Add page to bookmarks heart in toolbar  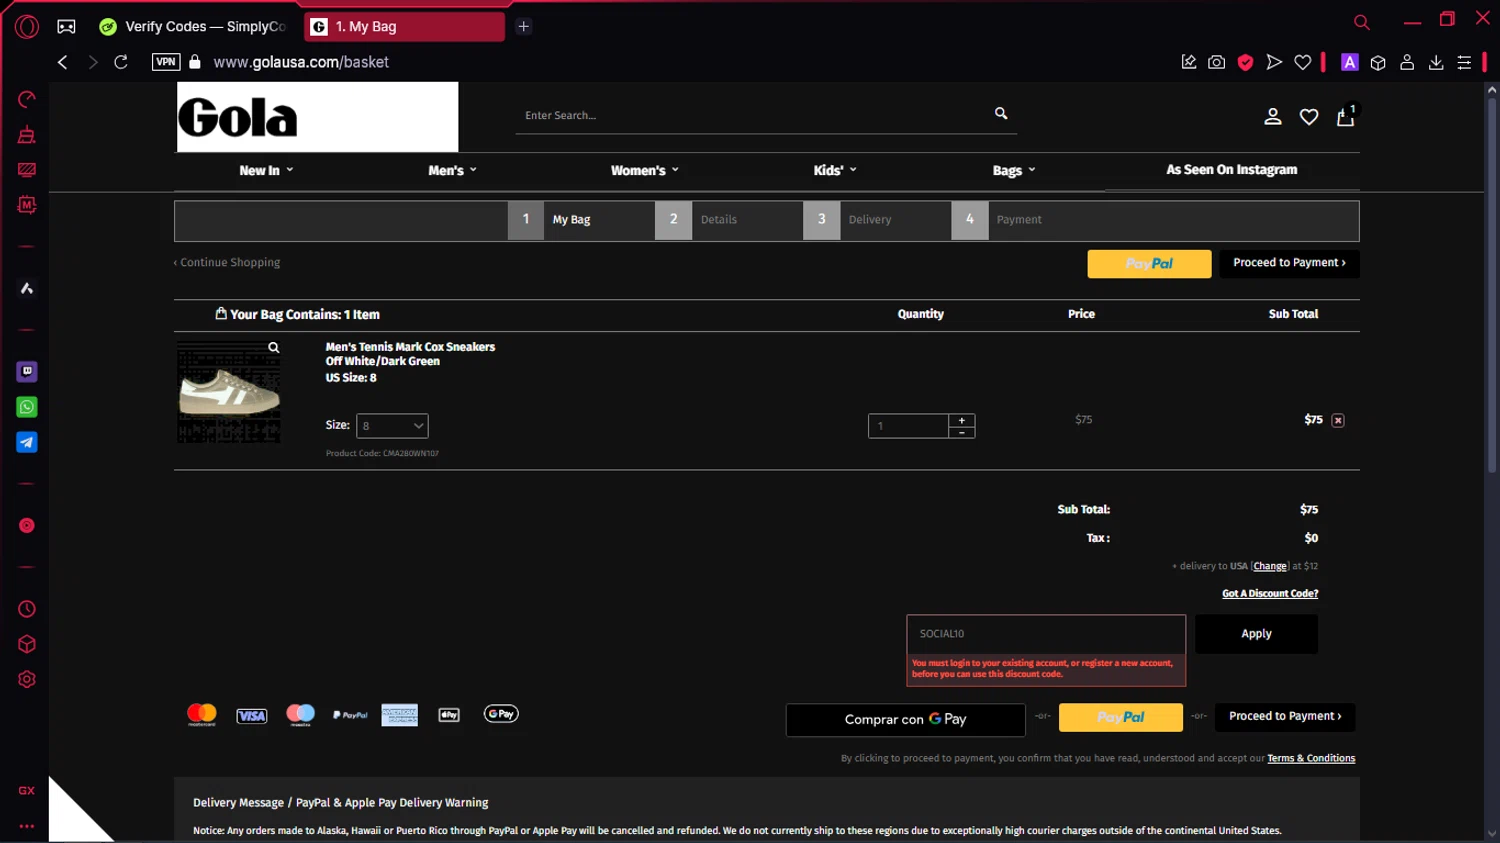click(1303, 62)
